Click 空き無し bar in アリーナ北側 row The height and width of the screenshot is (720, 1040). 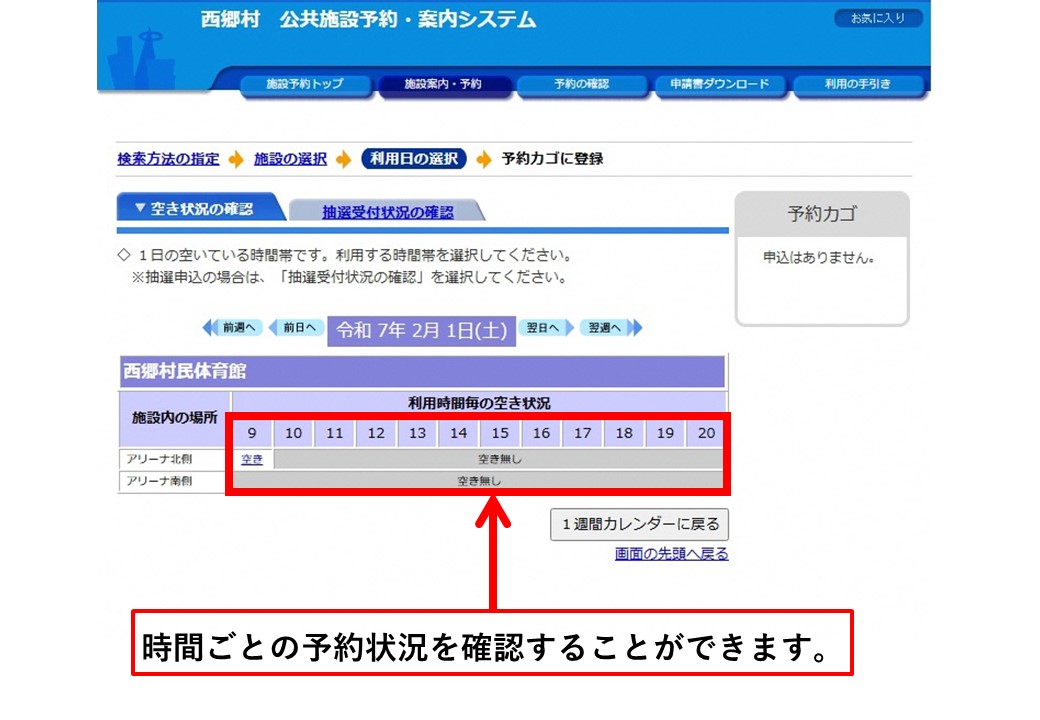[x=499, y=459]
